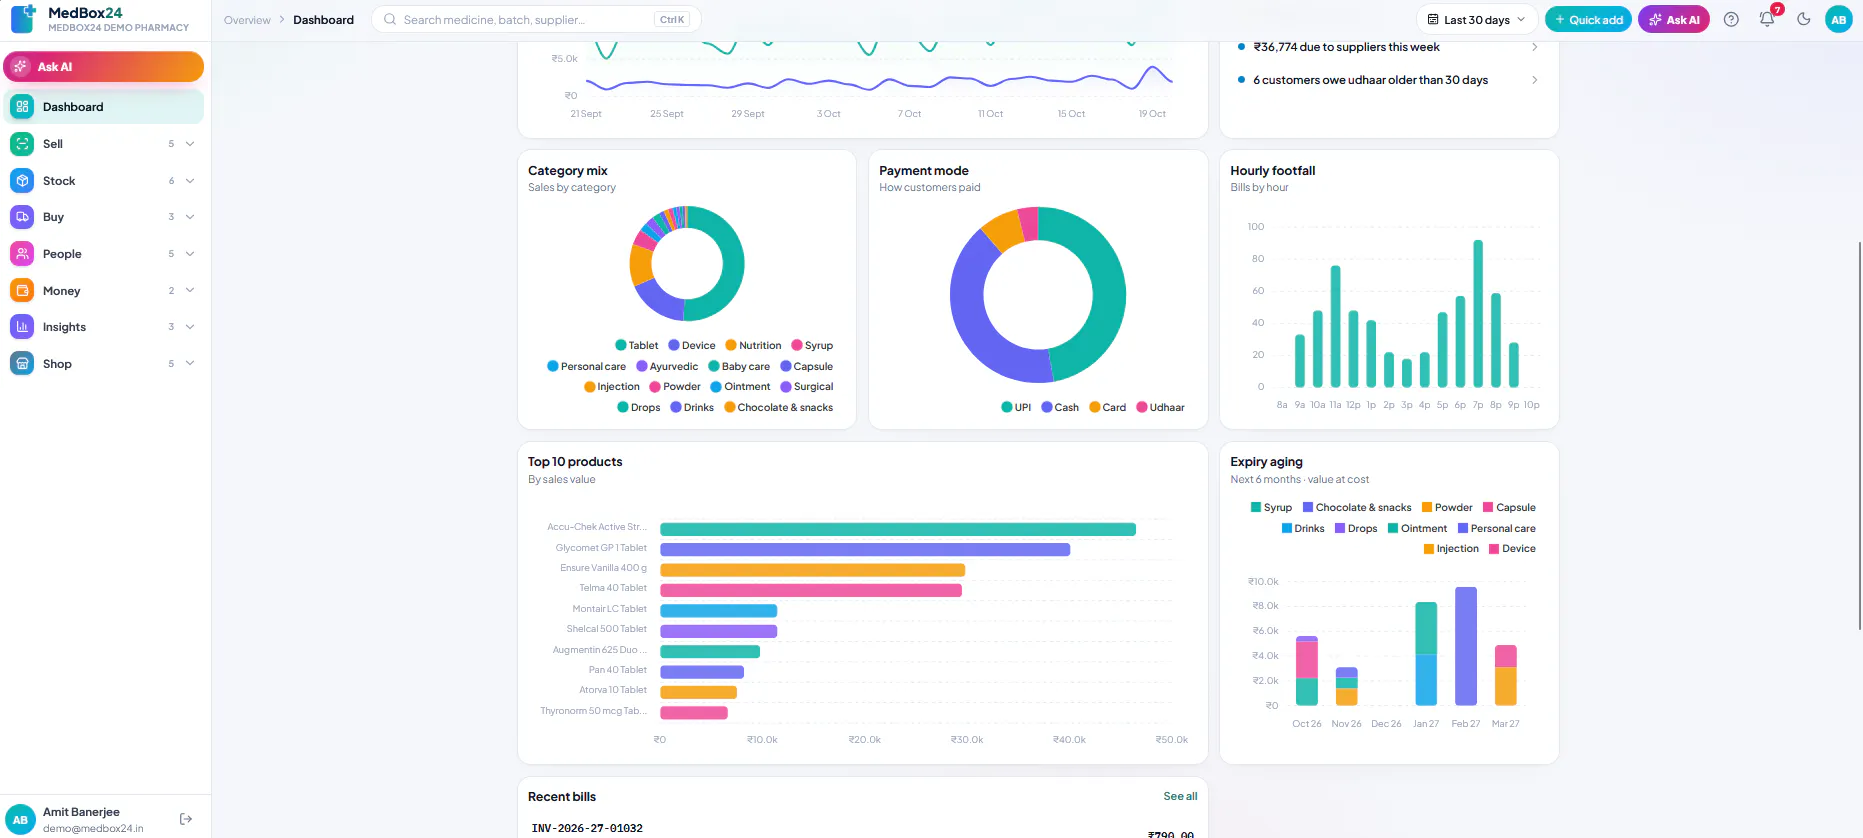Click the Sell icon in the sidebar
Image resolution: width=1863 pixels, height=838 pixels.
point(22,144)
